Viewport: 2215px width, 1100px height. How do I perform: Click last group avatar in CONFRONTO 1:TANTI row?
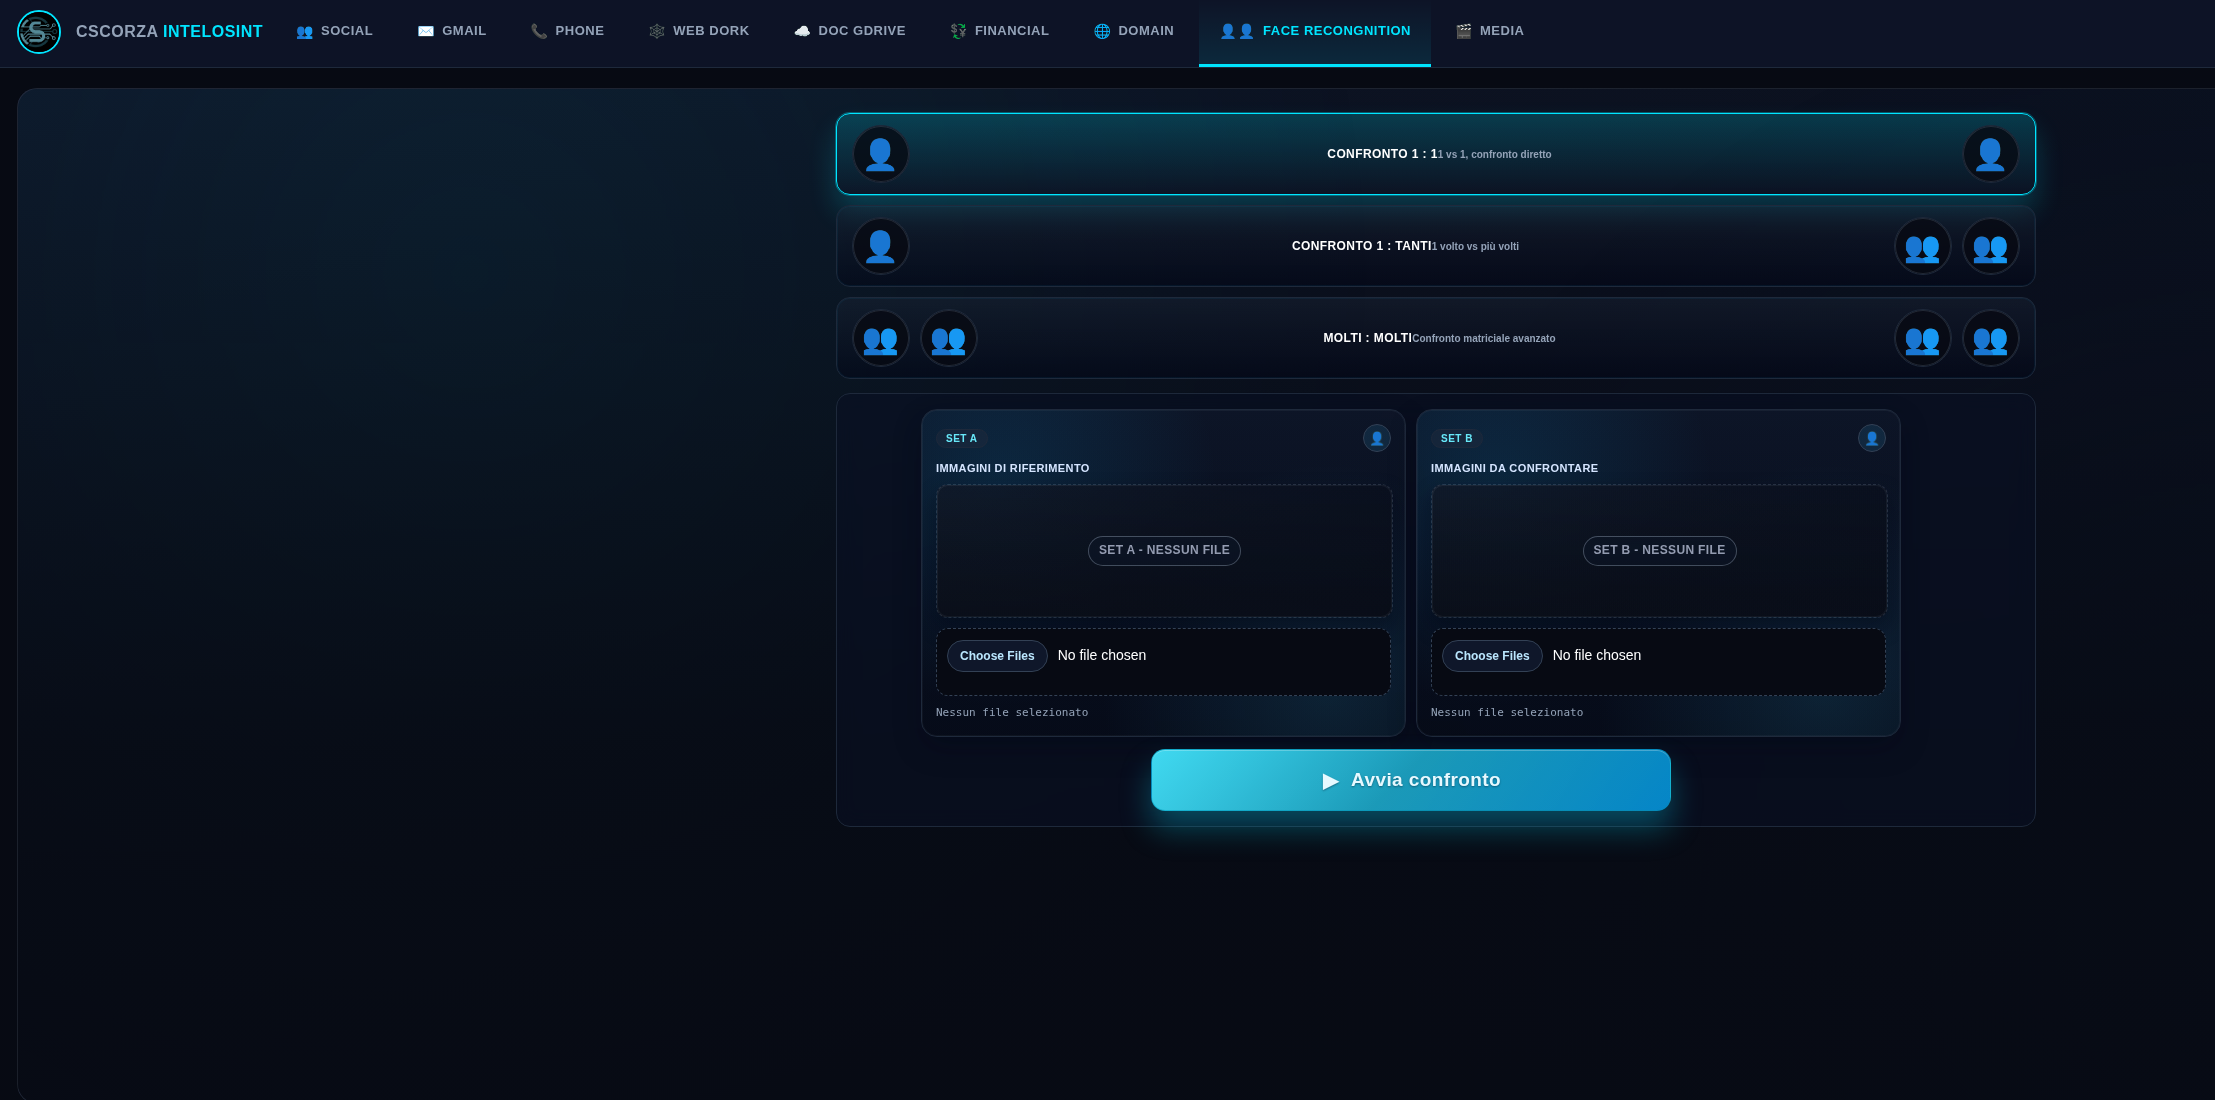click(1990, 246)
